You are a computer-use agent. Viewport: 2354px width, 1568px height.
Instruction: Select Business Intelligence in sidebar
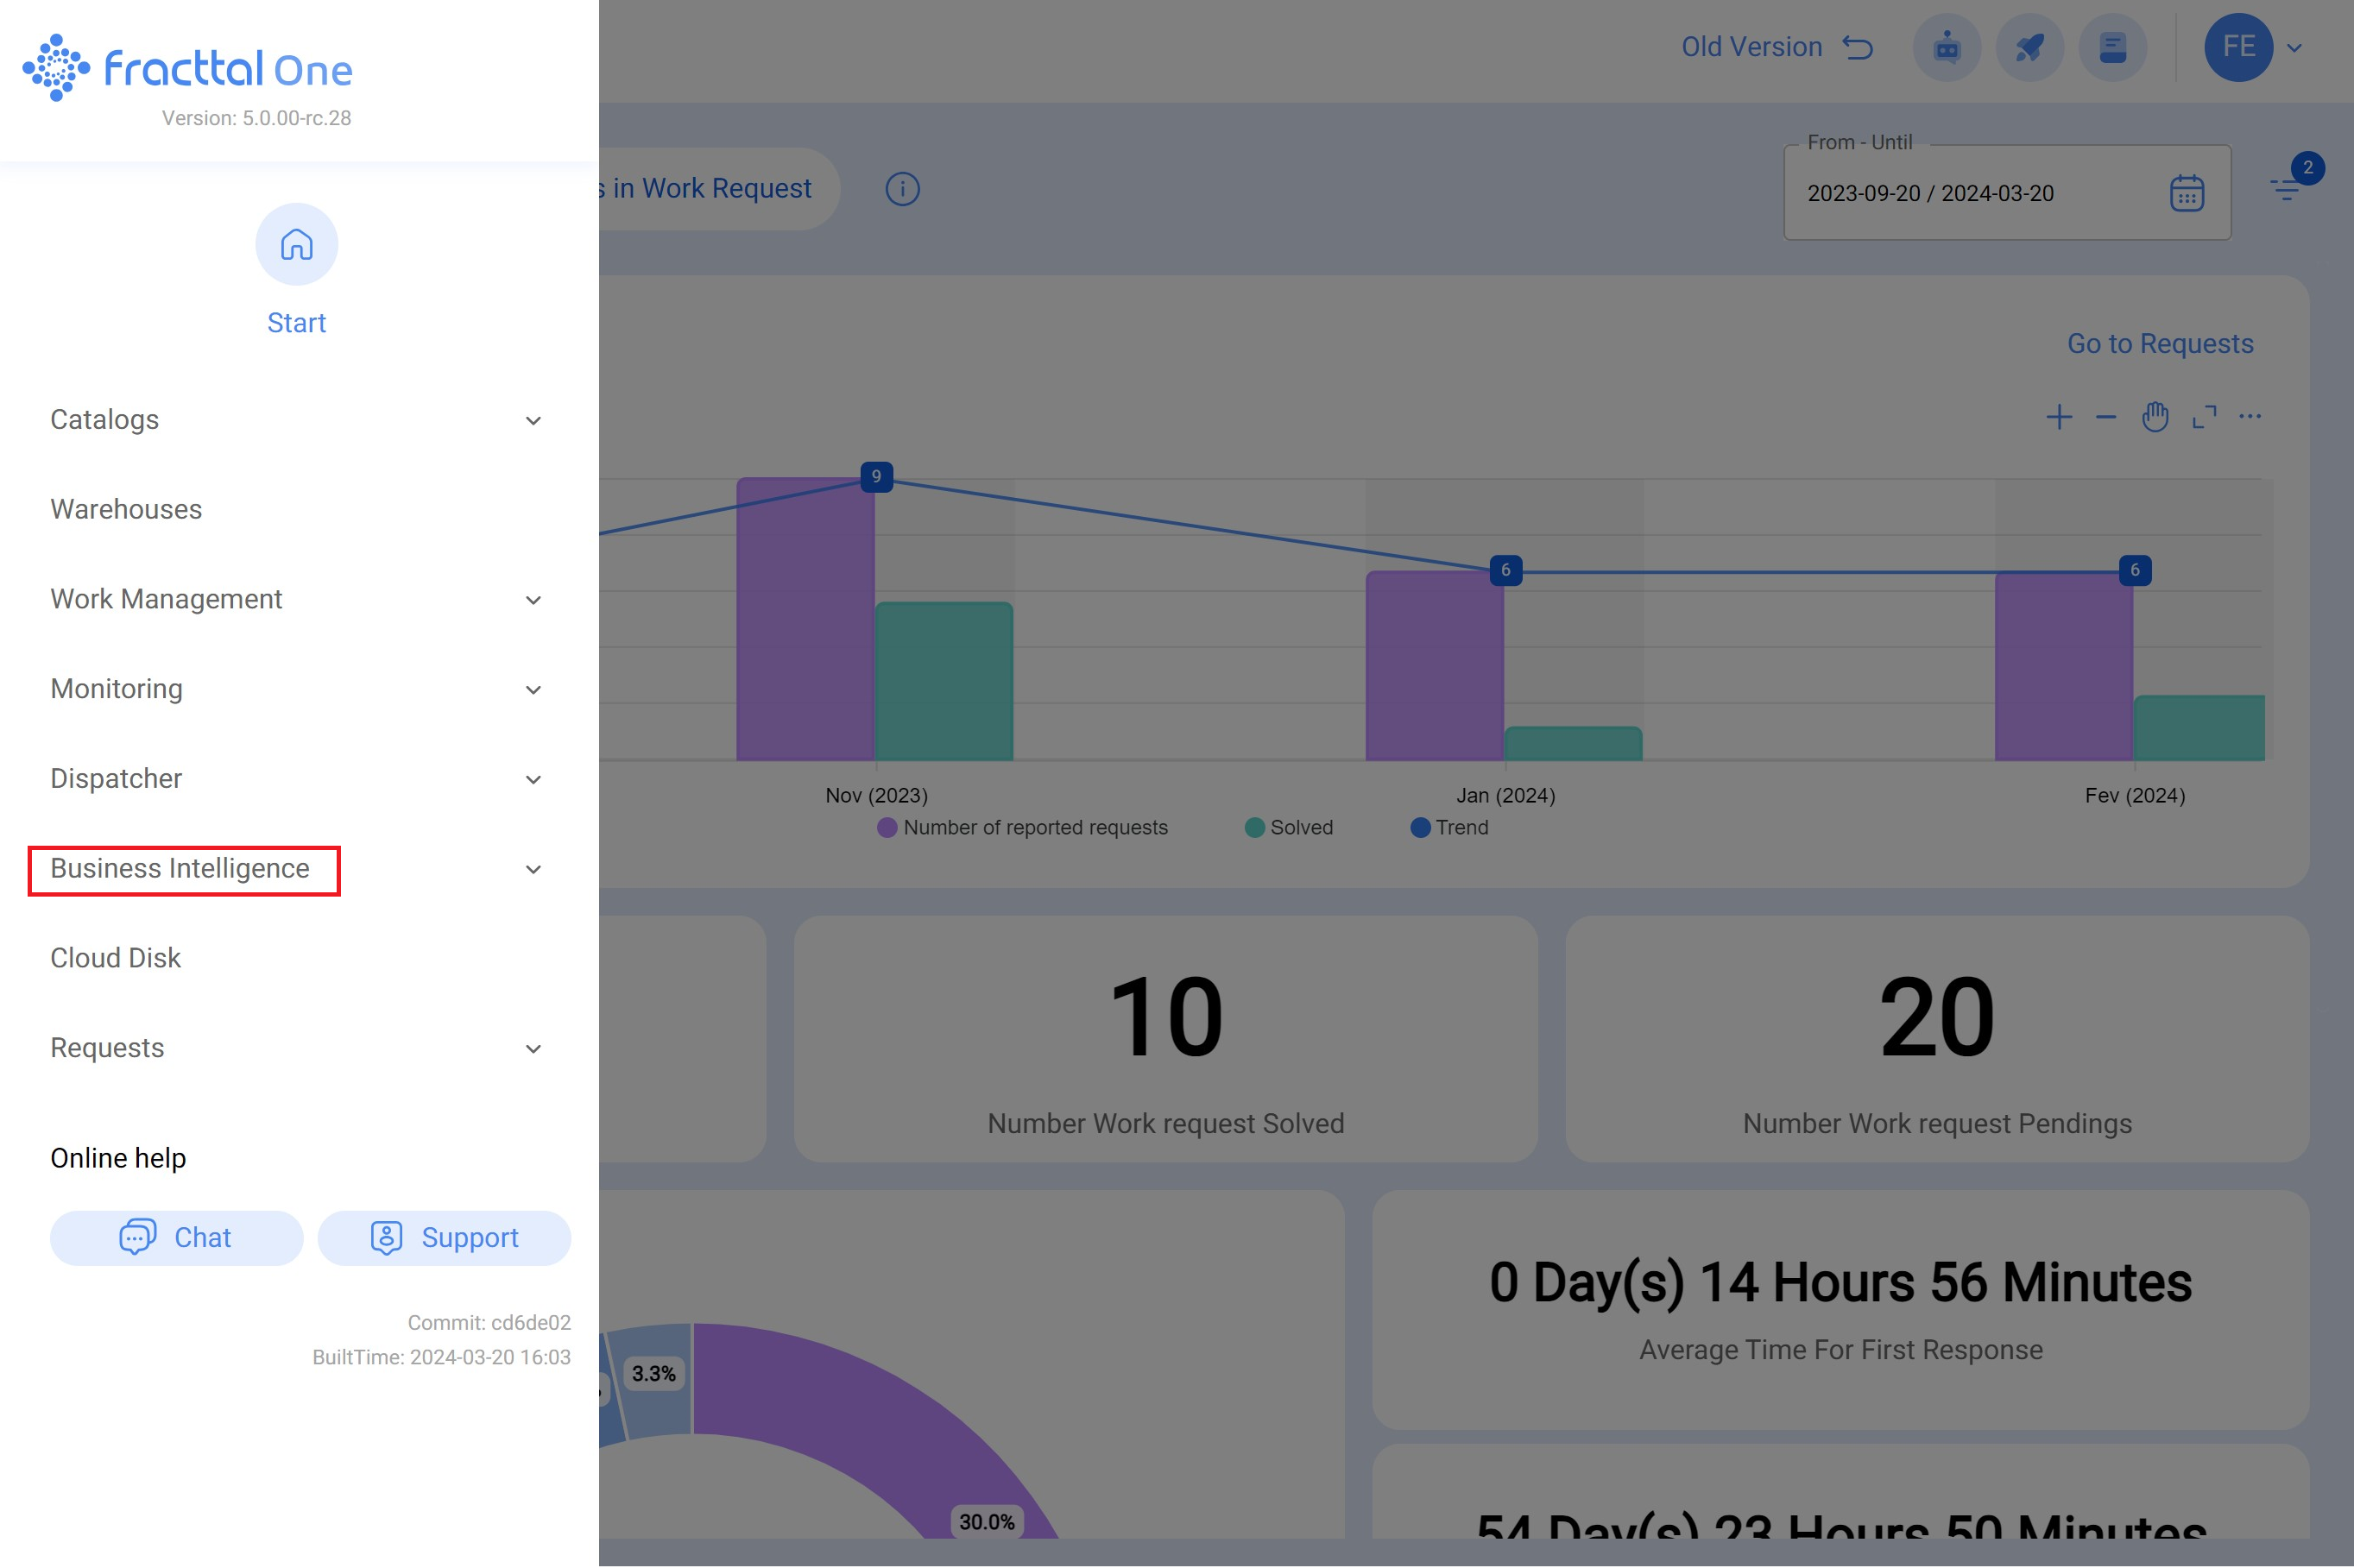coord(179,869)
